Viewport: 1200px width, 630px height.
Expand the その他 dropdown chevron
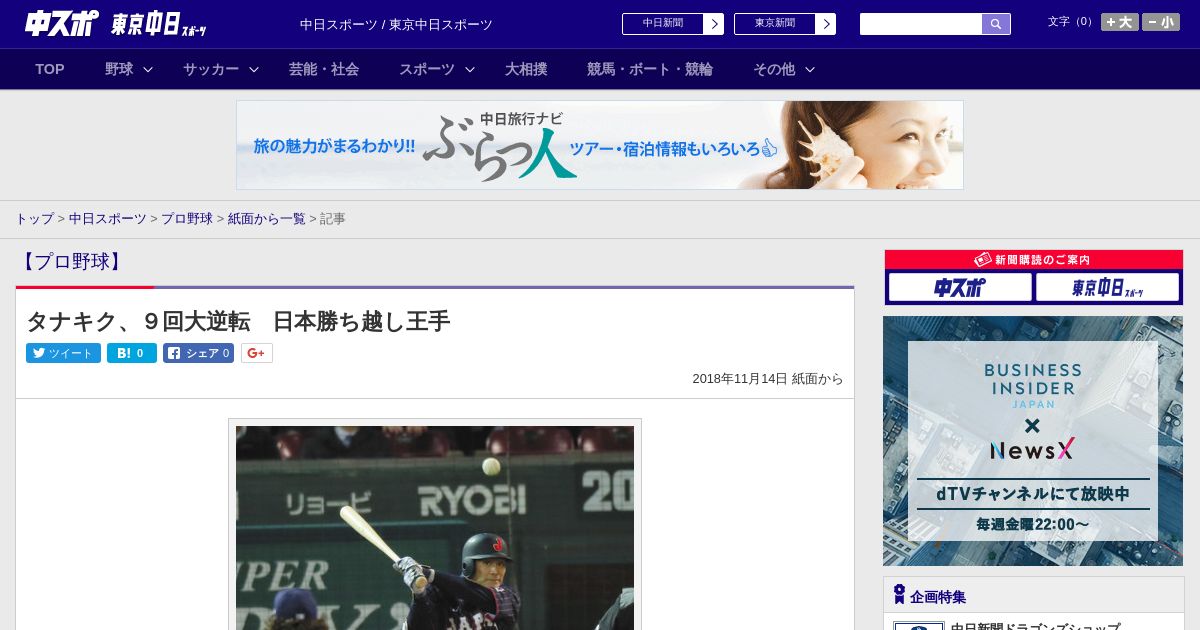pyautogui.click(x=810, y=69)
